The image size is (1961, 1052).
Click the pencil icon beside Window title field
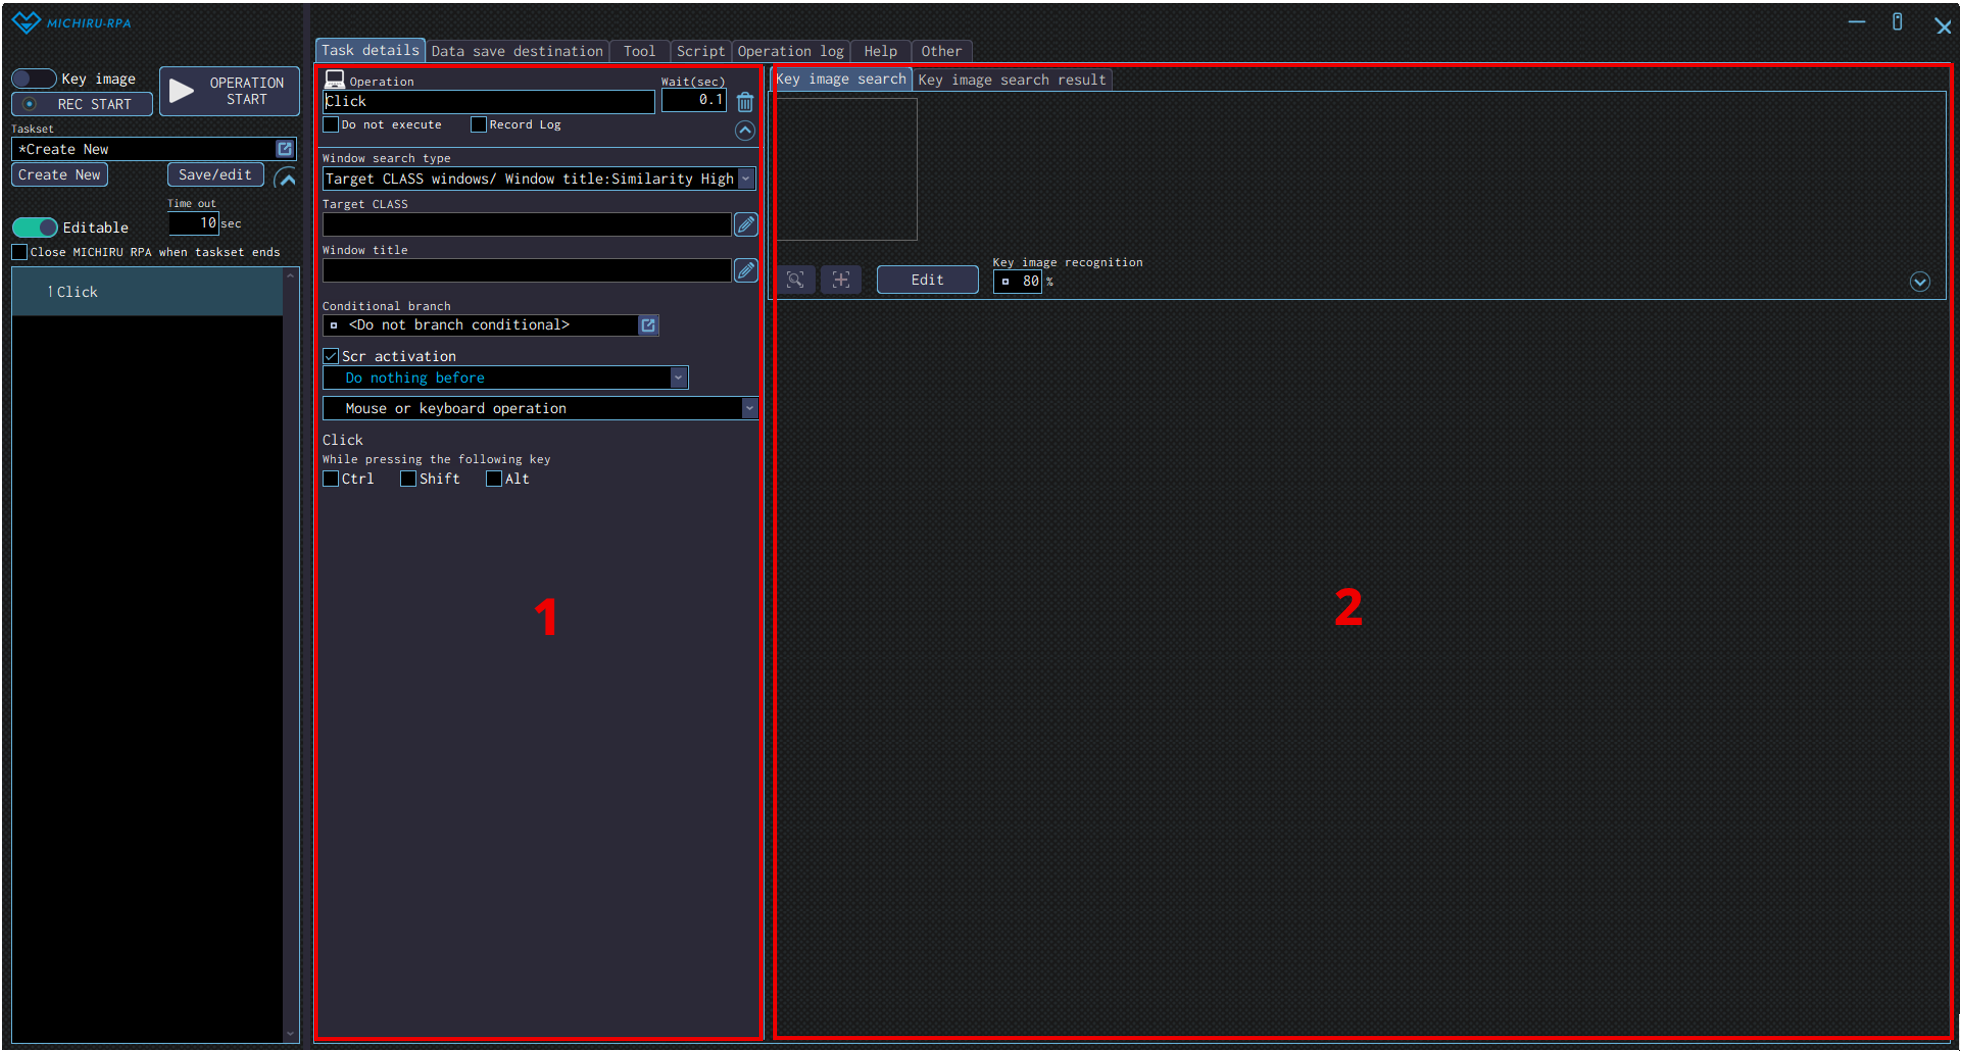pos(745,271)
